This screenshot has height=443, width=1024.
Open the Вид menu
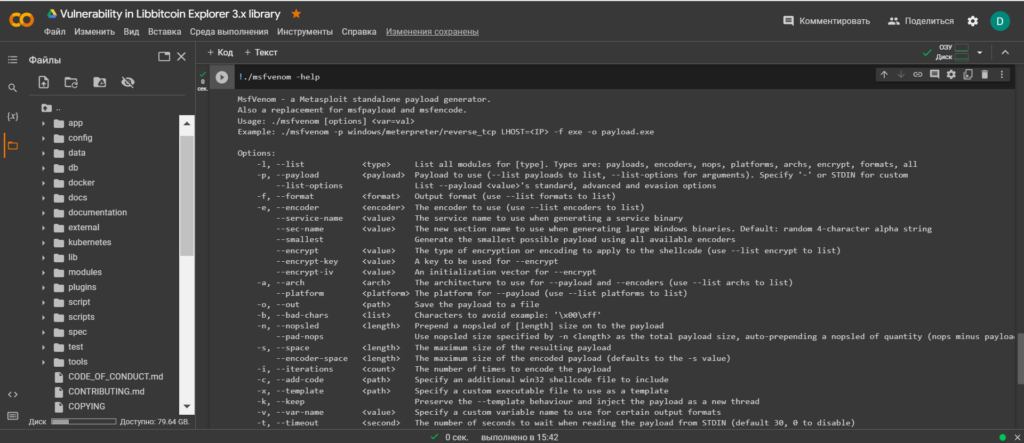click(131, 31)
